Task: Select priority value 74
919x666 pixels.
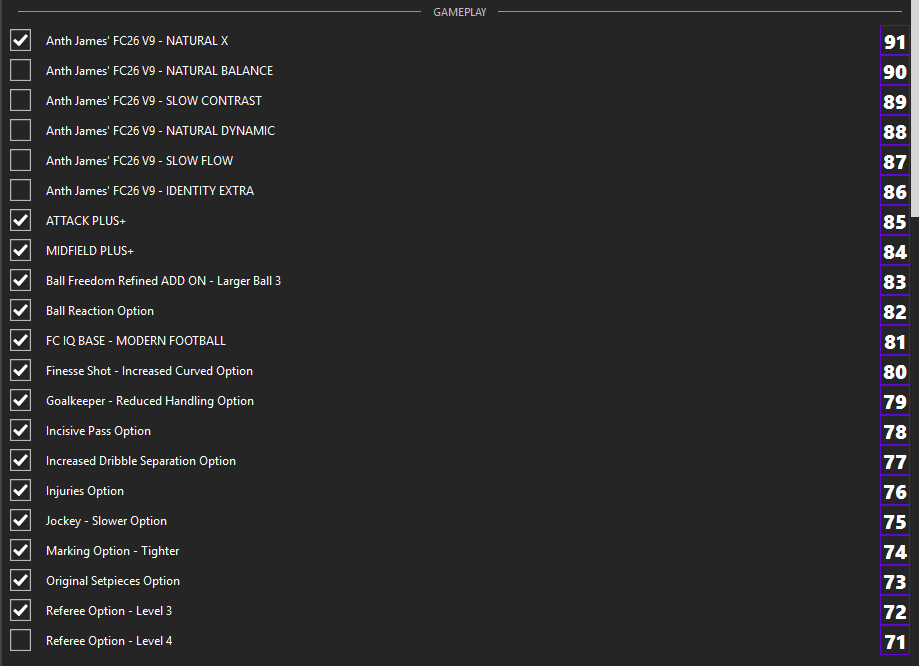Action: tap(895, 552)
